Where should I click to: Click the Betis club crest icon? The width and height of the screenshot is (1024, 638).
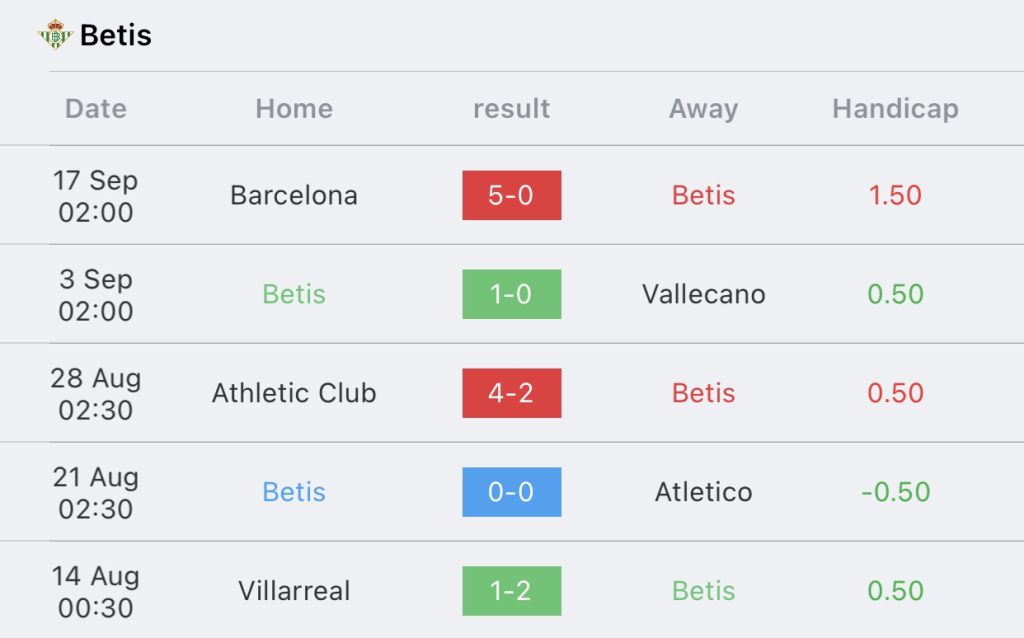click(56, 35)
